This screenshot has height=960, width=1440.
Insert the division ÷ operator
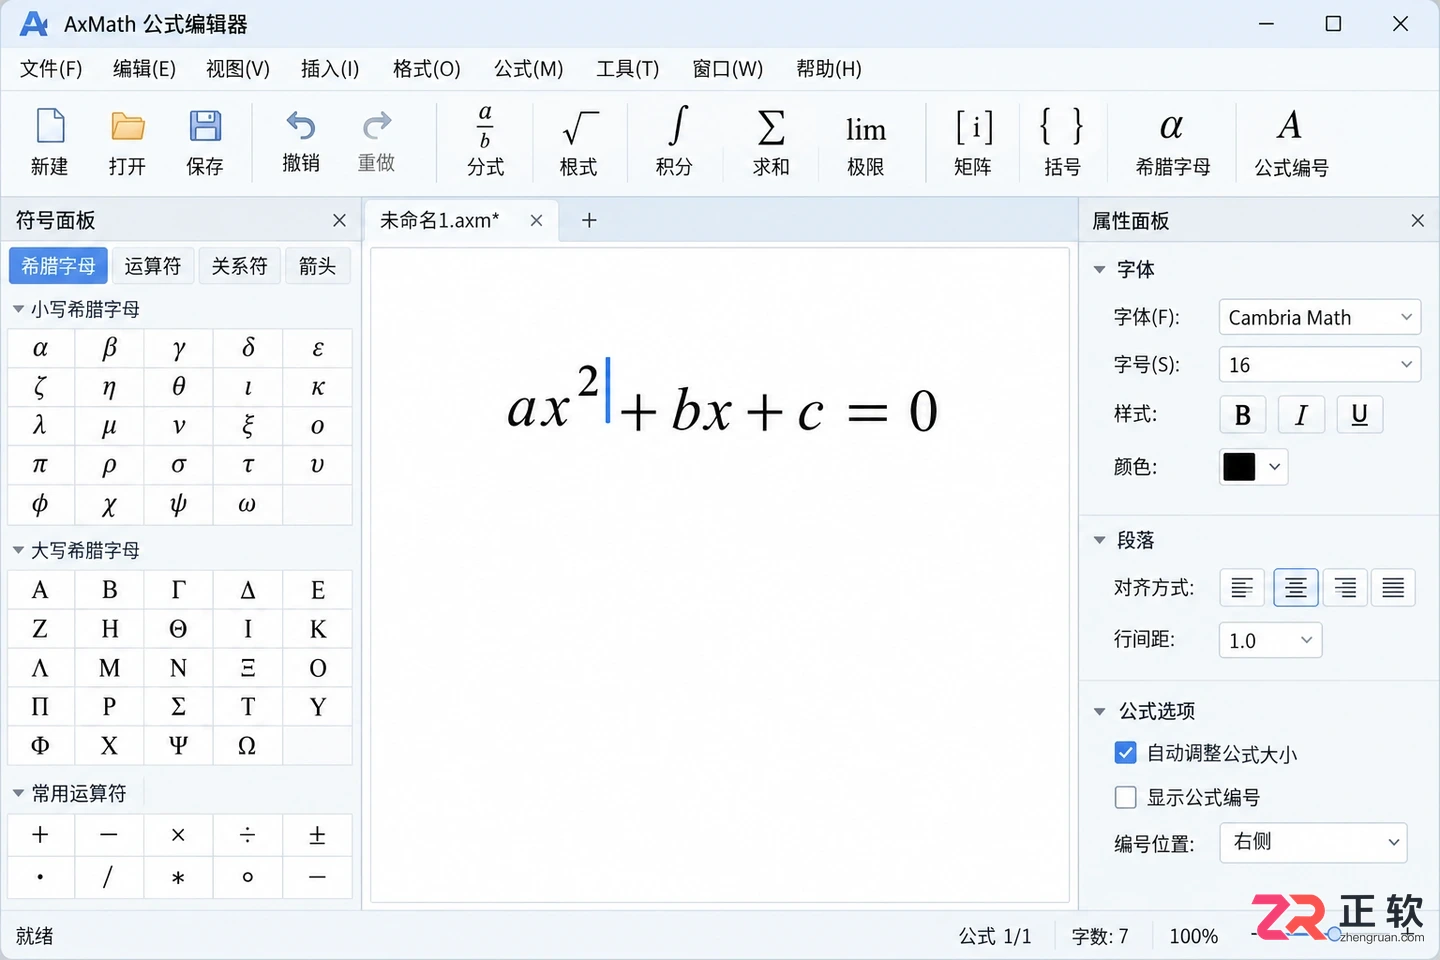click(x=247, y=835)
